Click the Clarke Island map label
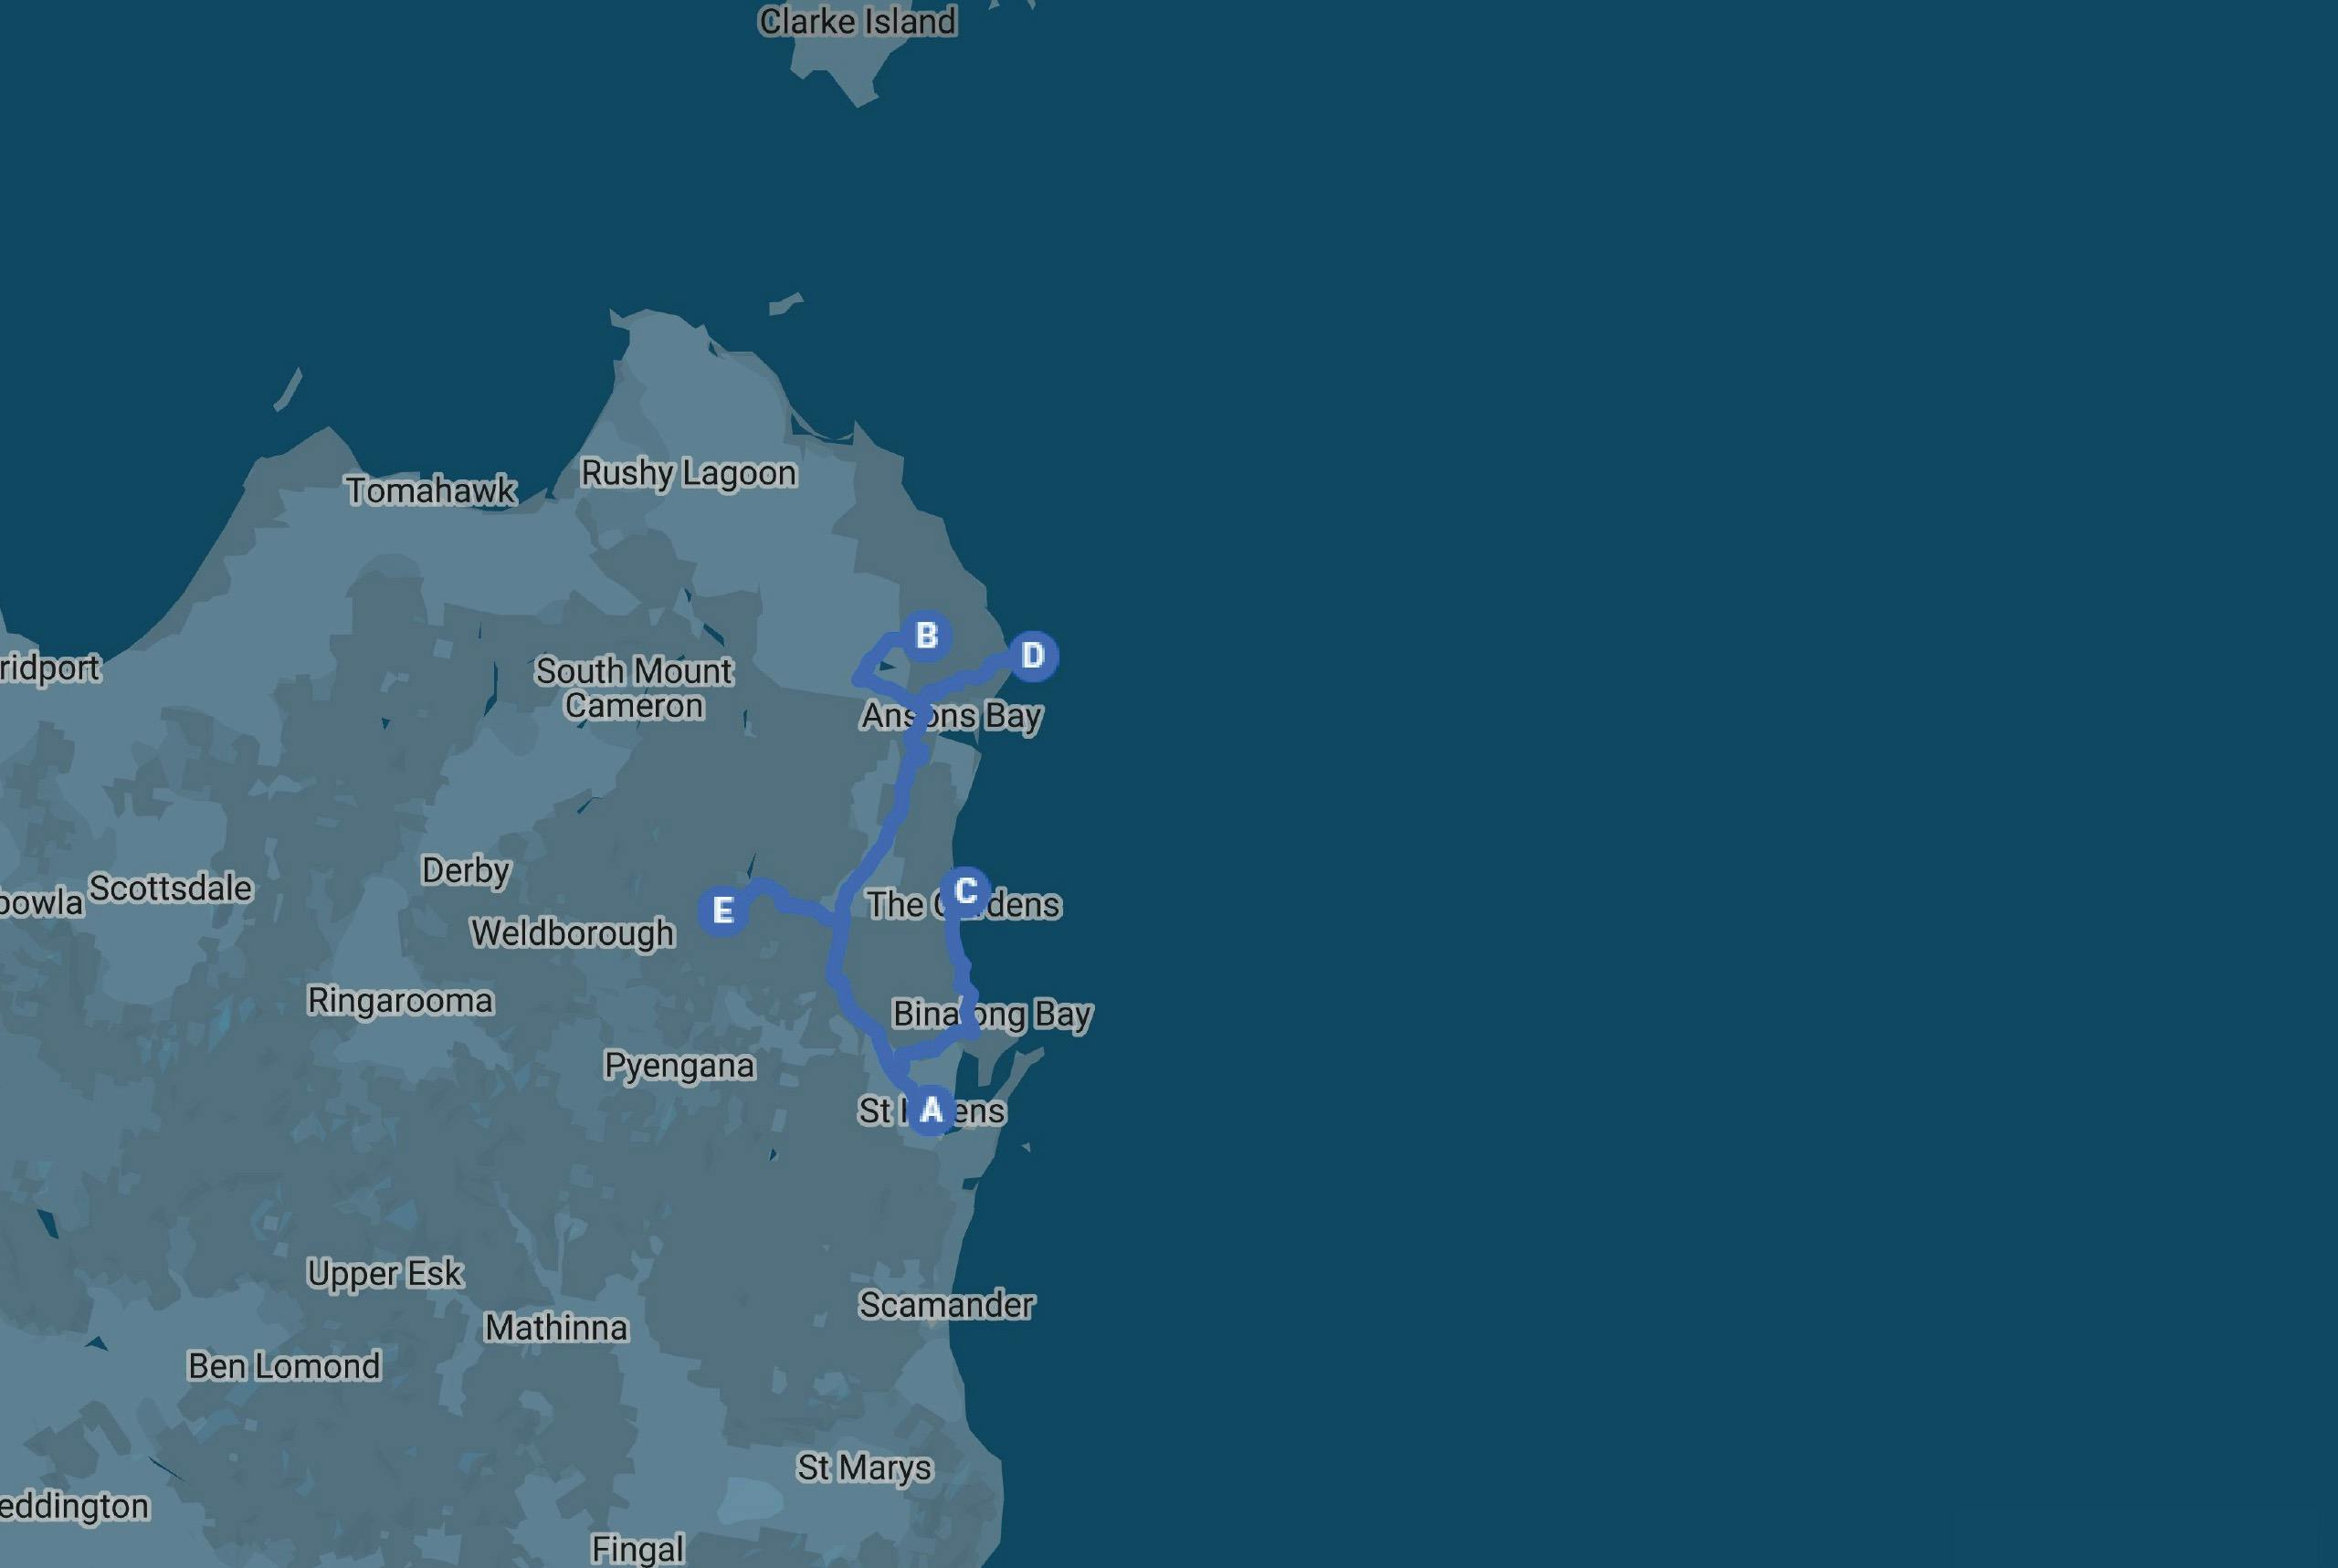The width and height of the screenshot is (2338, 1568). tap(857, 21)
